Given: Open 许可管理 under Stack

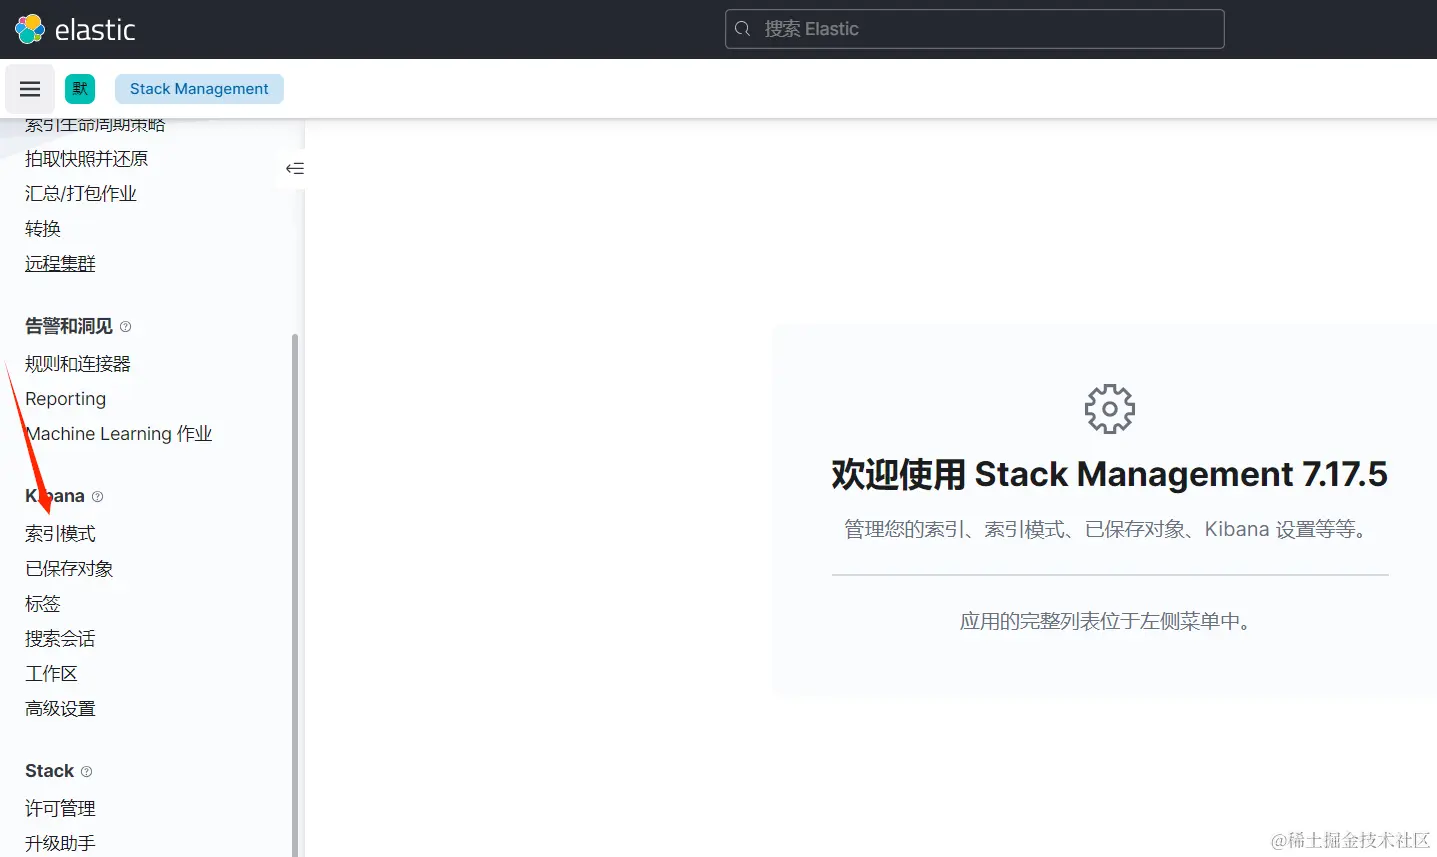Looking at the screenshot, I should coord(59,808).
